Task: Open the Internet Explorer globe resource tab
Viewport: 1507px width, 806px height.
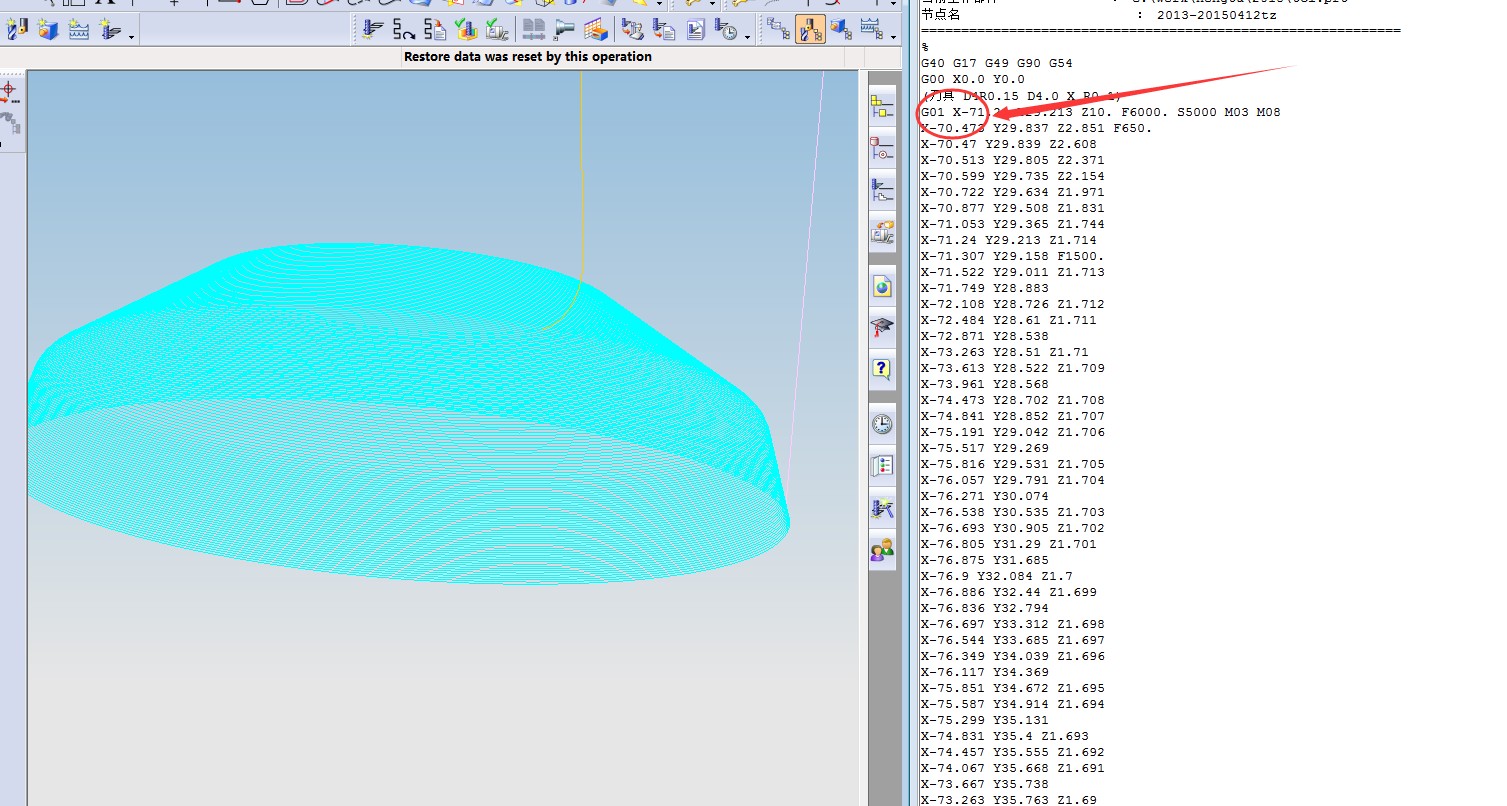Action: coord(882,287)
